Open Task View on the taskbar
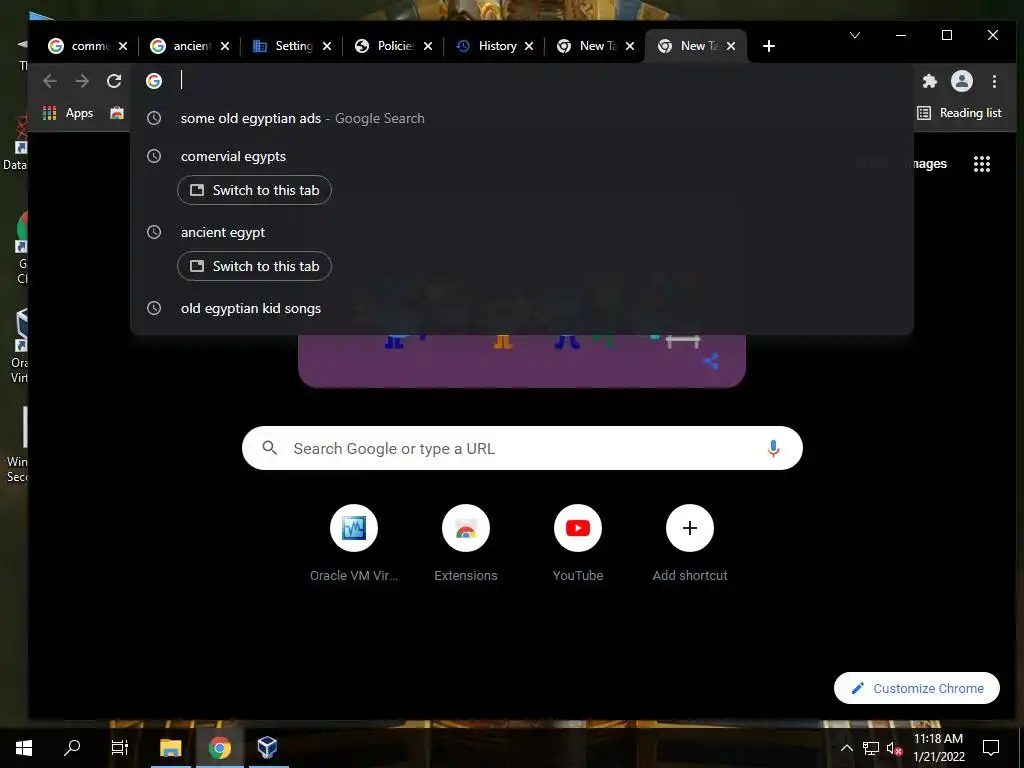 (x=120, y=747)
